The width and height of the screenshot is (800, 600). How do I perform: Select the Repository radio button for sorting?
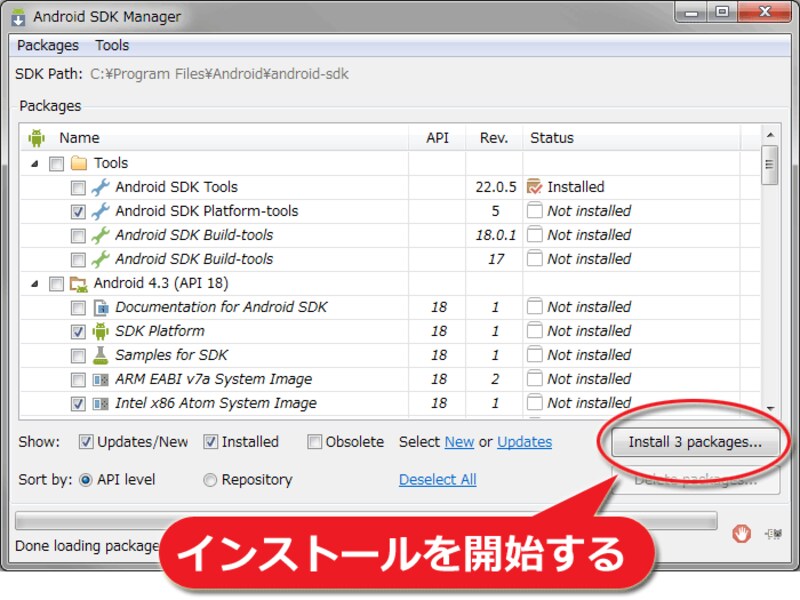pos(210,479)
